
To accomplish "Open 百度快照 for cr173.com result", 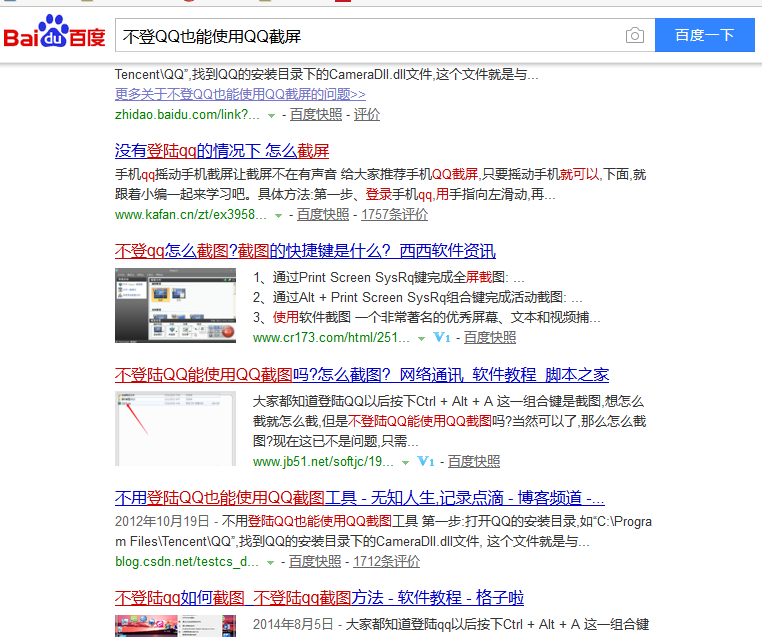I will (x=490, y=337).
